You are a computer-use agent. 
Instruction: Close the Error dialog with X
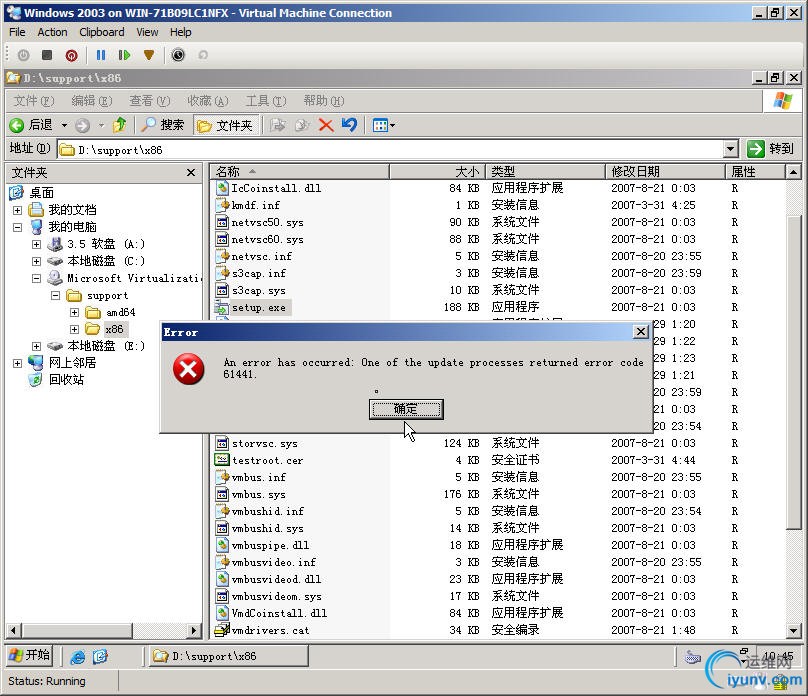click(x=641, y=332)
